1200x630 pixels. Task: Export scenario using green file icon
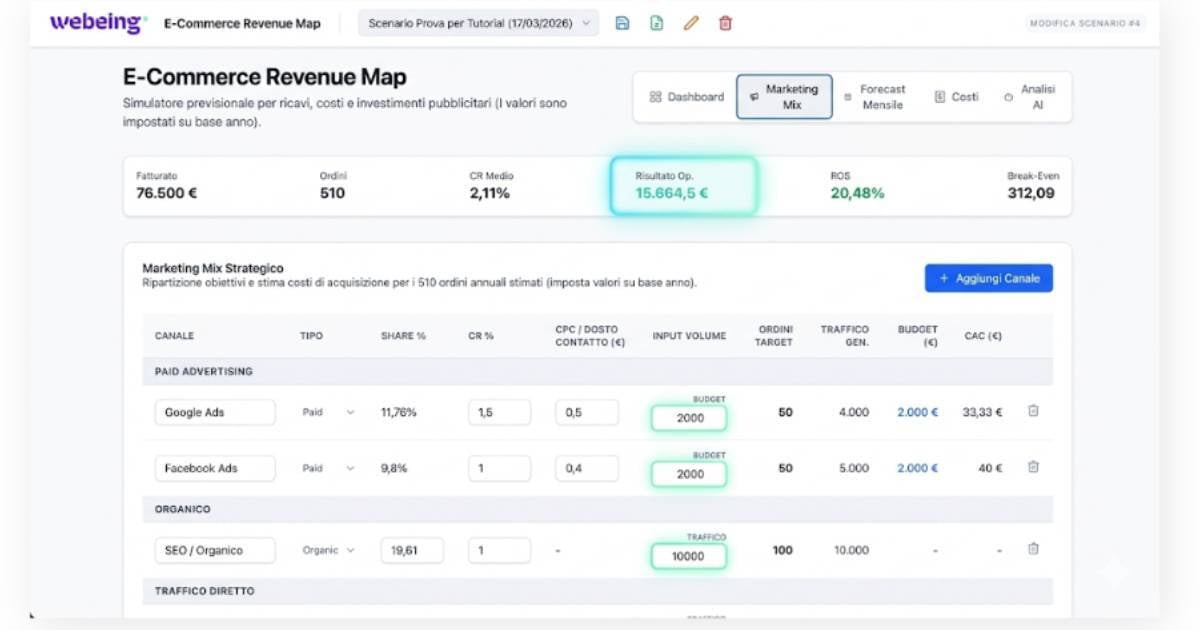pos(656,23)
